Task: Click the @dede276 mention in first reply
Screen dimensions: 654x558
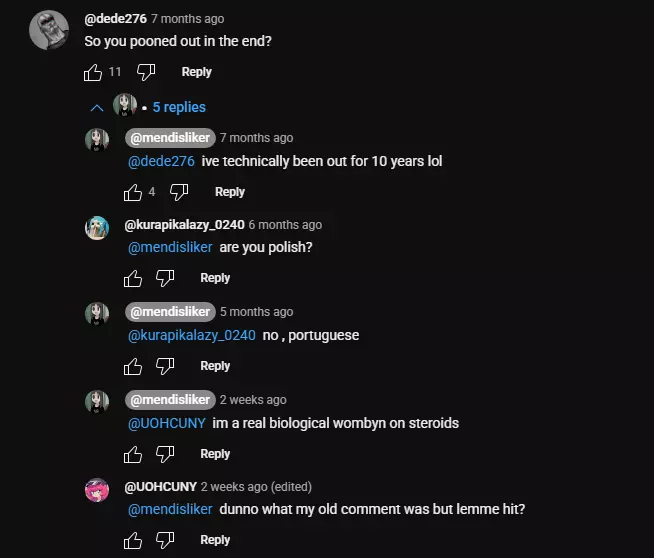Action: point(161,161)
